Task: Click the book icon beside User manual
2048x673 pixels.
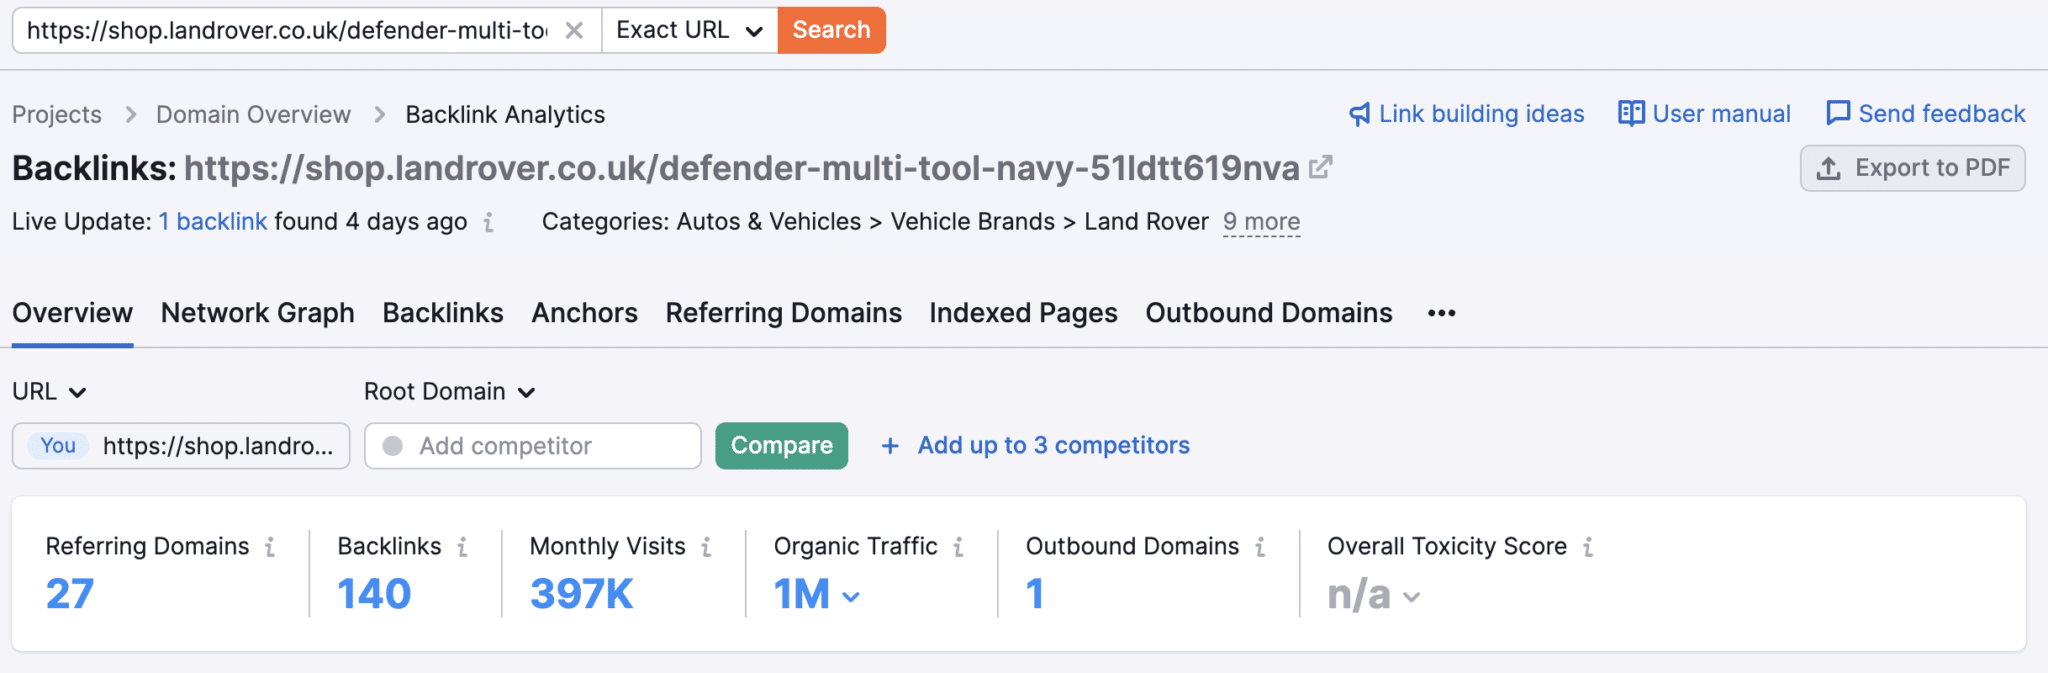Action: tap(1631, 113)
